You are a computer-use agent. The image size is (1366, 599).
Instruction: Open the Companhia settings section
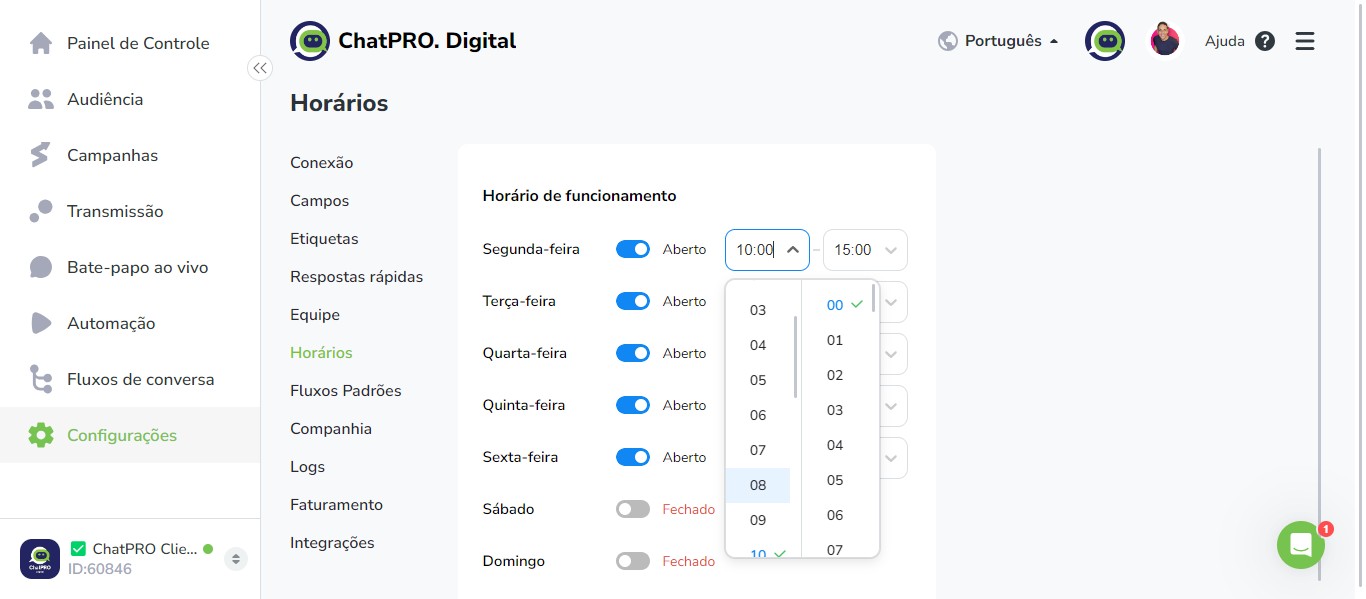coord(331,428)
